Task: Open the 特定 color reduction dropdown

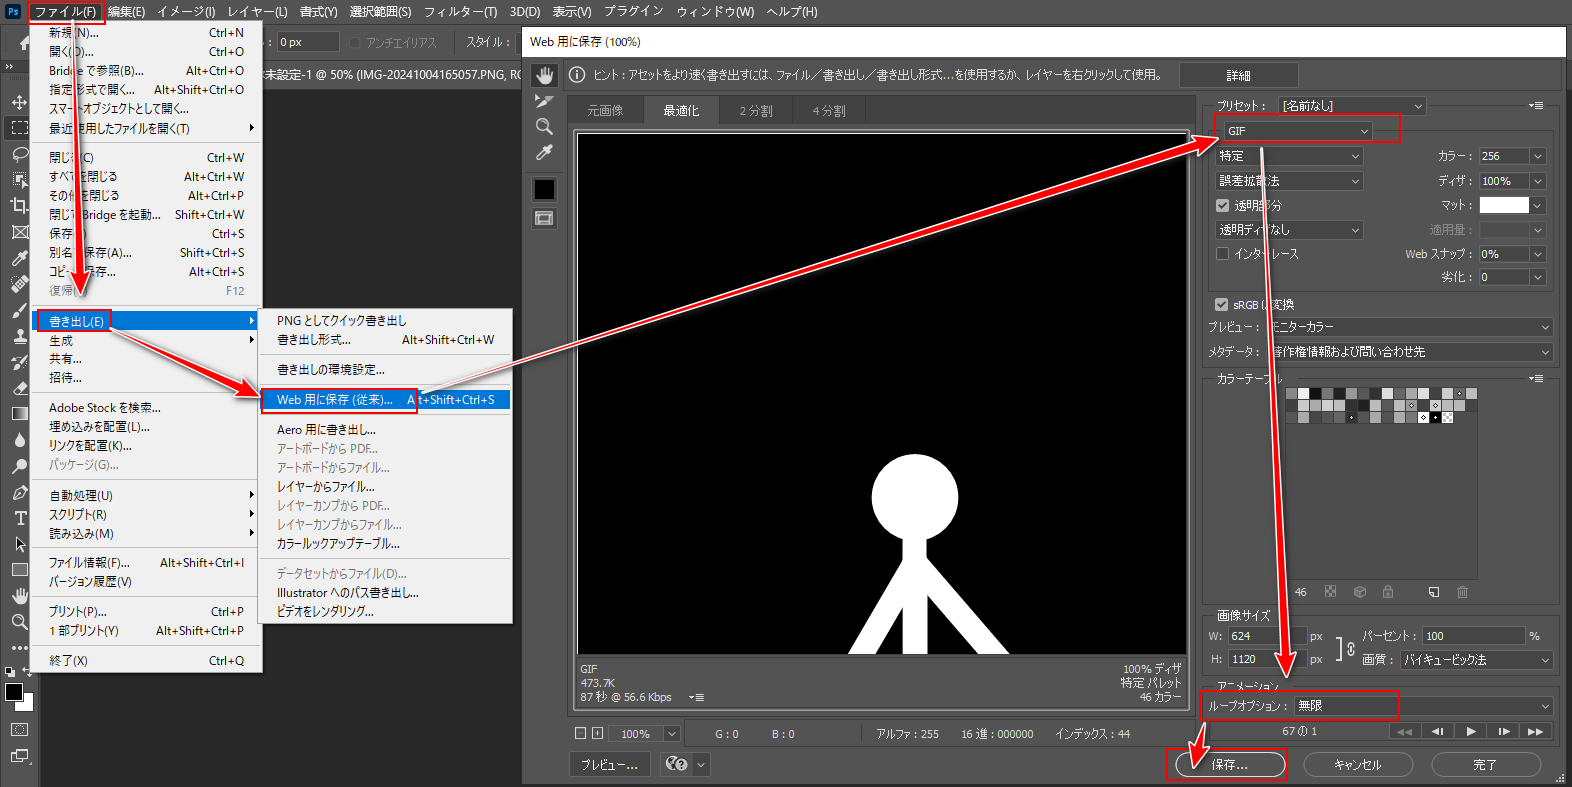Action: pos(1289,156)
